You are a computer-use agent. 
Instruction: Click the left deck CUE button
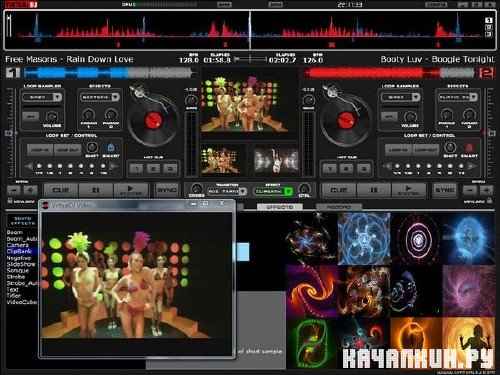tap(60, 190)
